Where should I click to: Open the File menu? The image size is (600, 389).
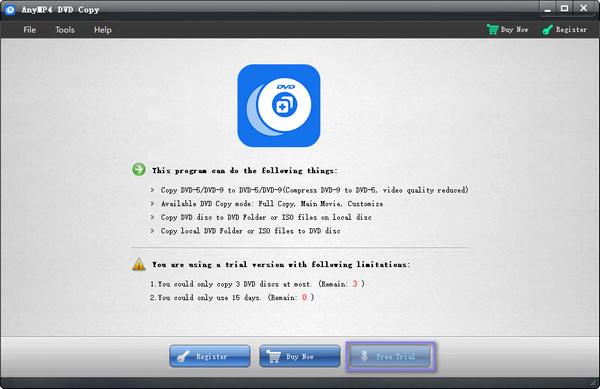pos(29,30)
